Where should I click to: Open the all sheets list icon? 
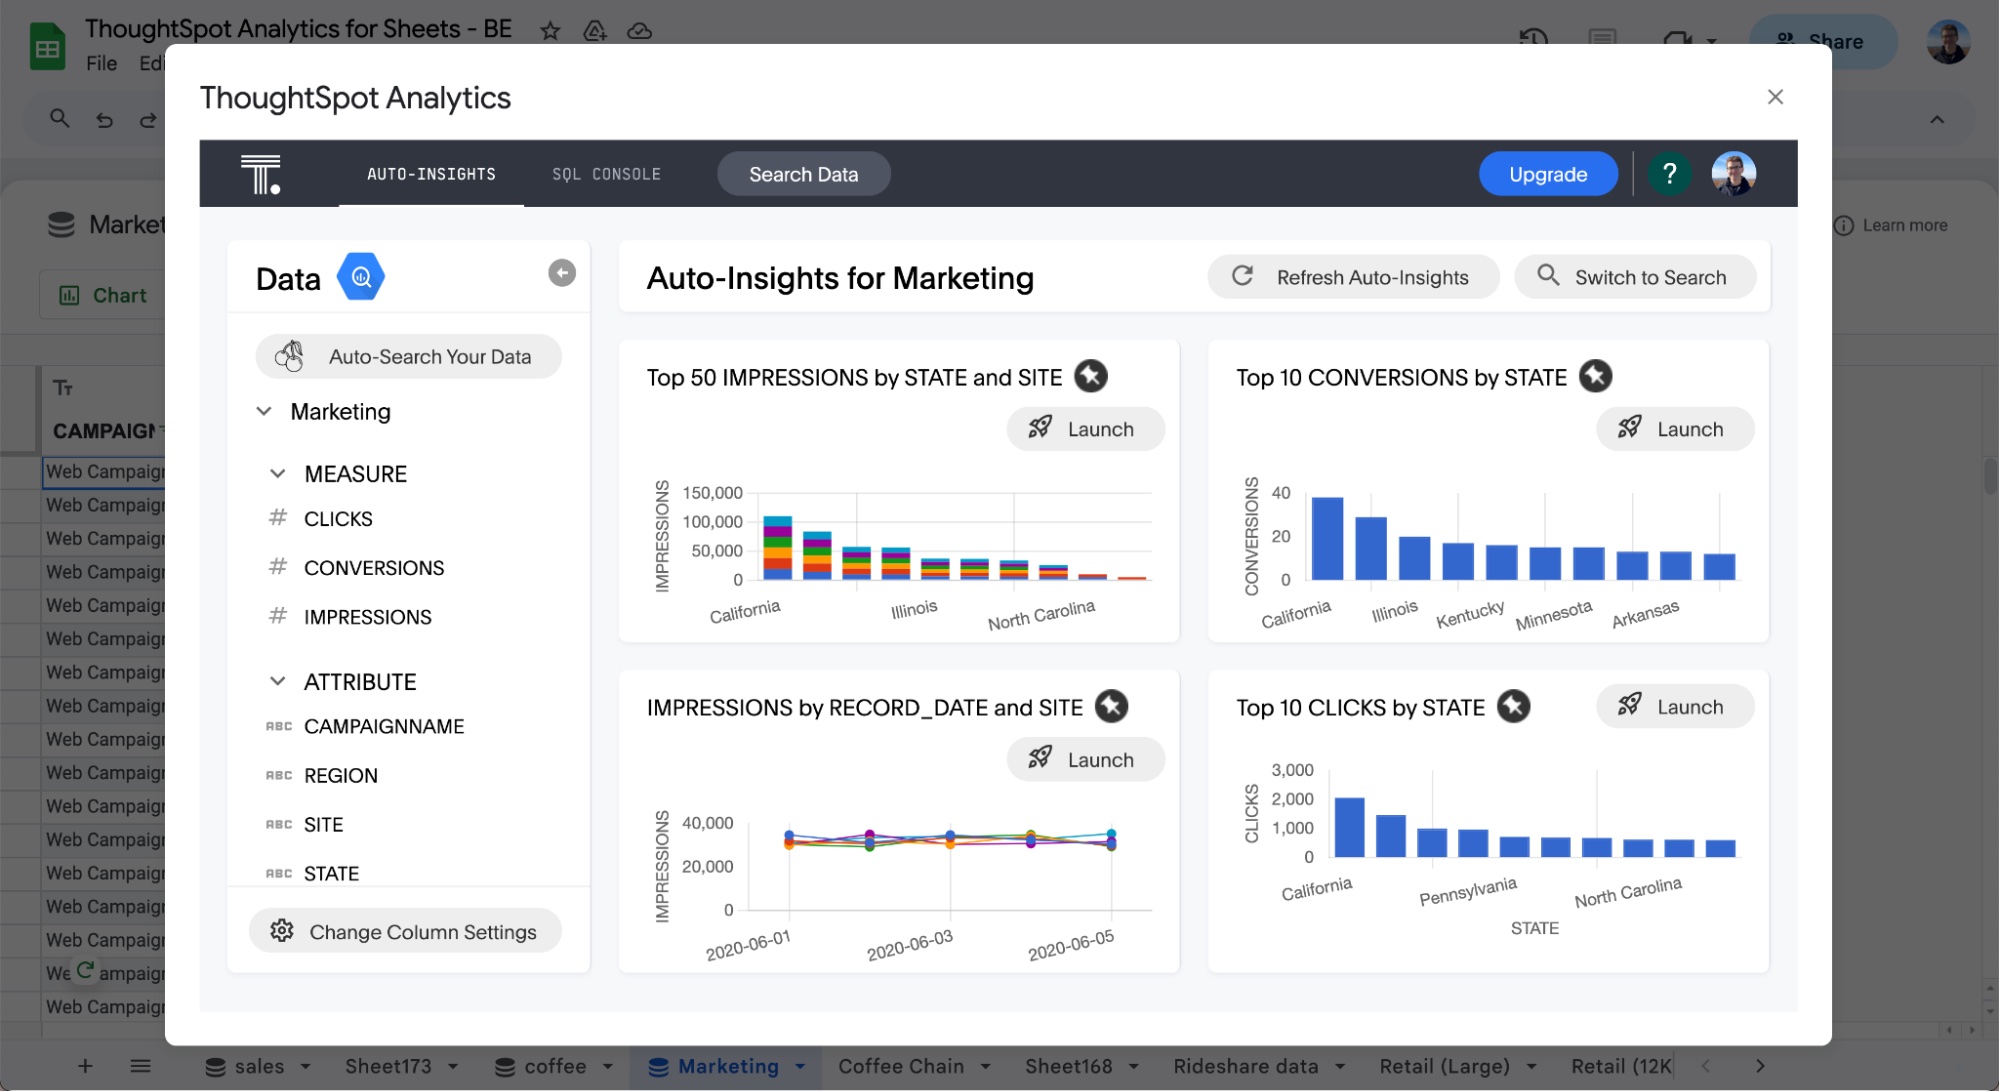pyautogui.click(x=140, y=1066)
